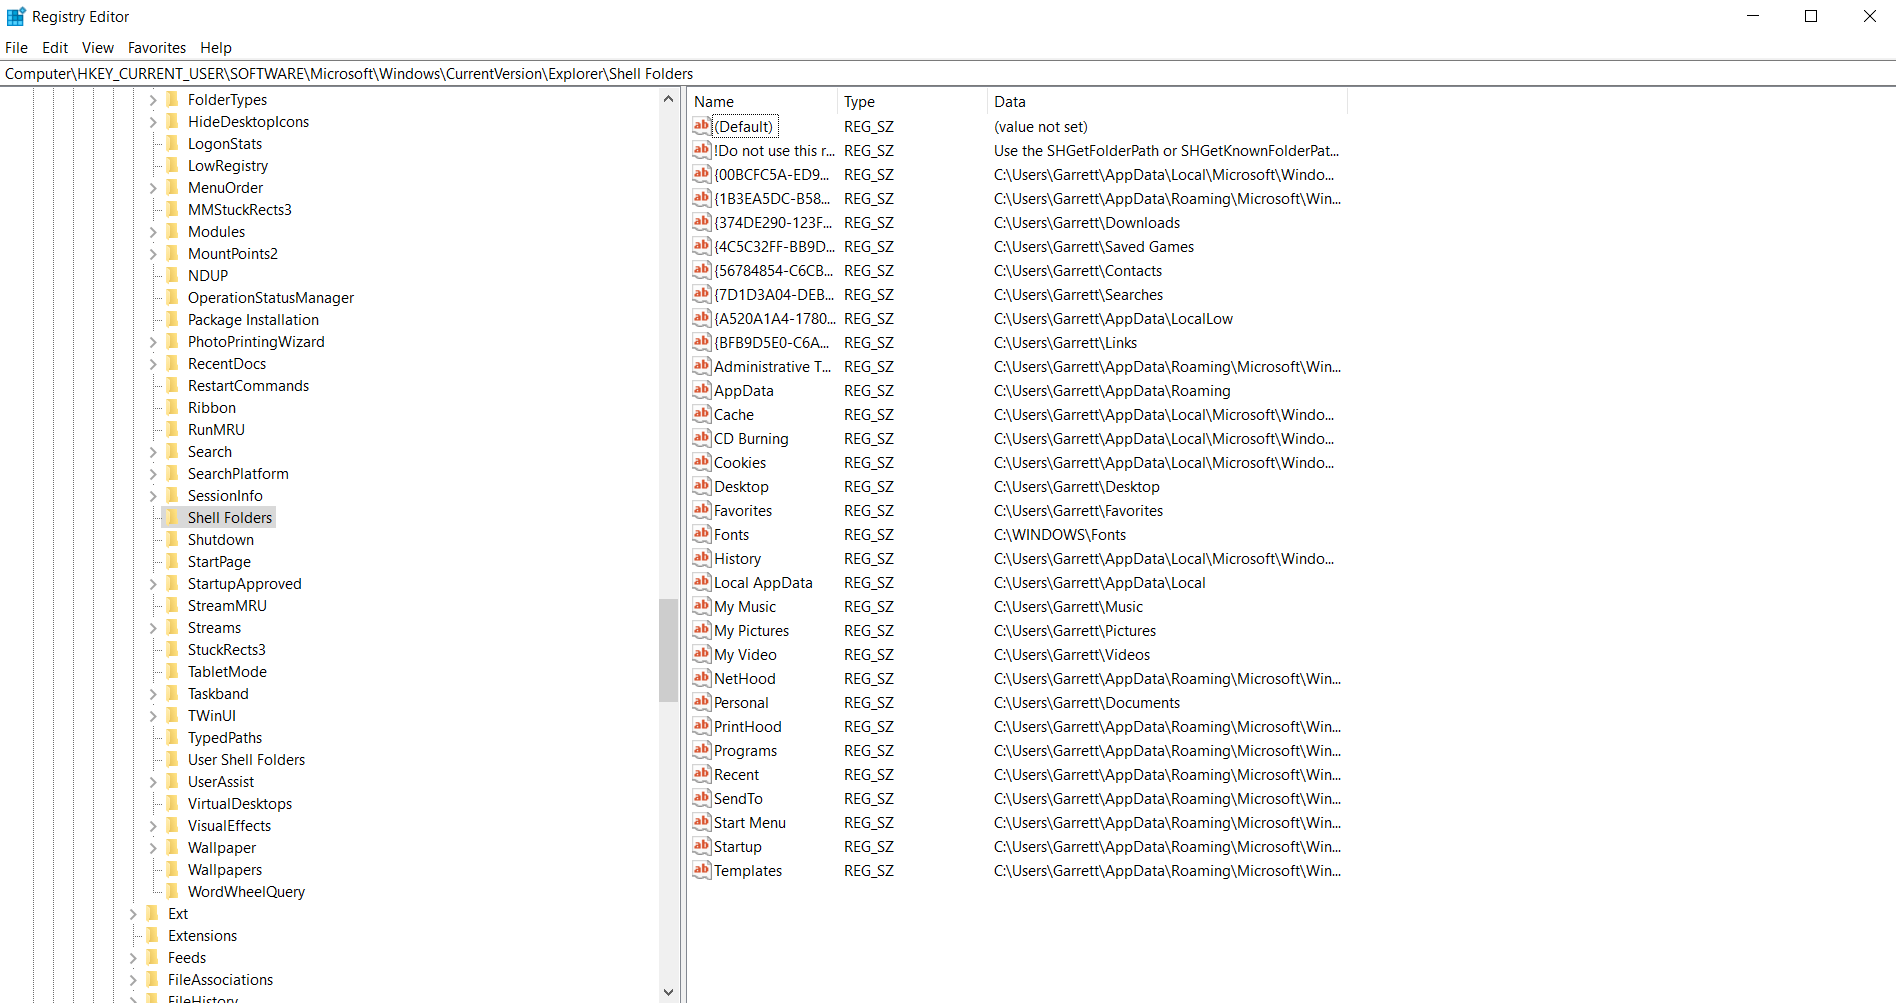This screenshot has height=1003, width=1896.
Task: Click the string icon beside SendTo value
Action: 702,798
